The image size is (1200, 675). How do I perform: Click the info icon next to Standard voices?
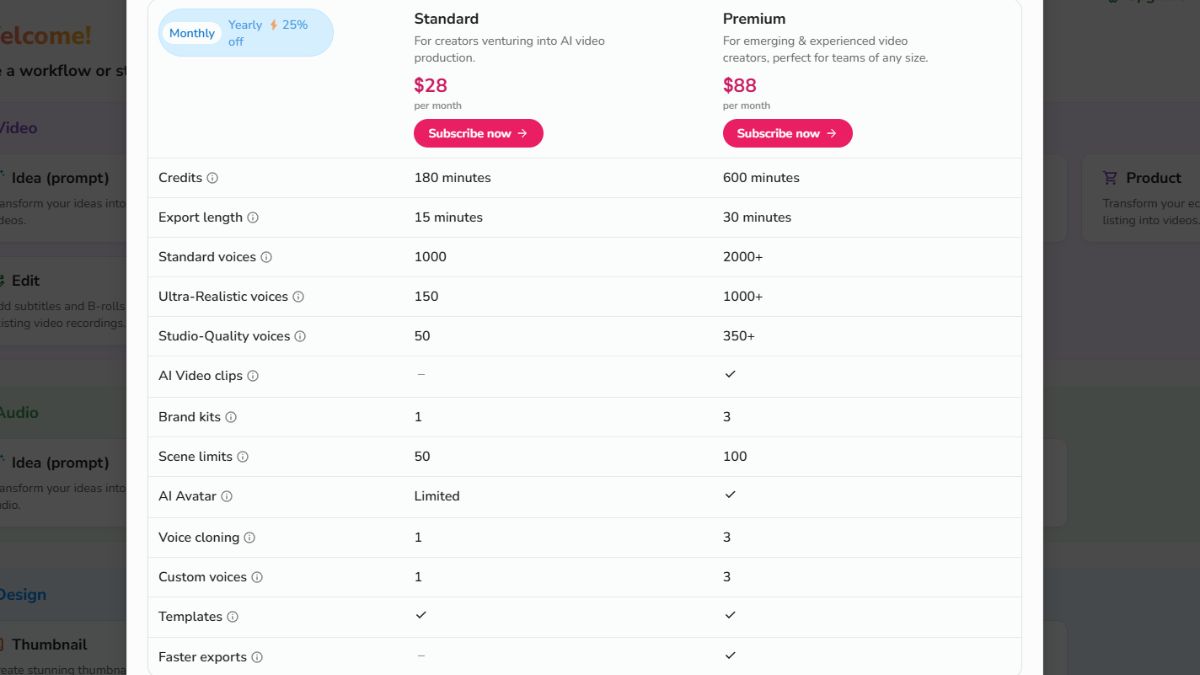(x=266, y=257)
